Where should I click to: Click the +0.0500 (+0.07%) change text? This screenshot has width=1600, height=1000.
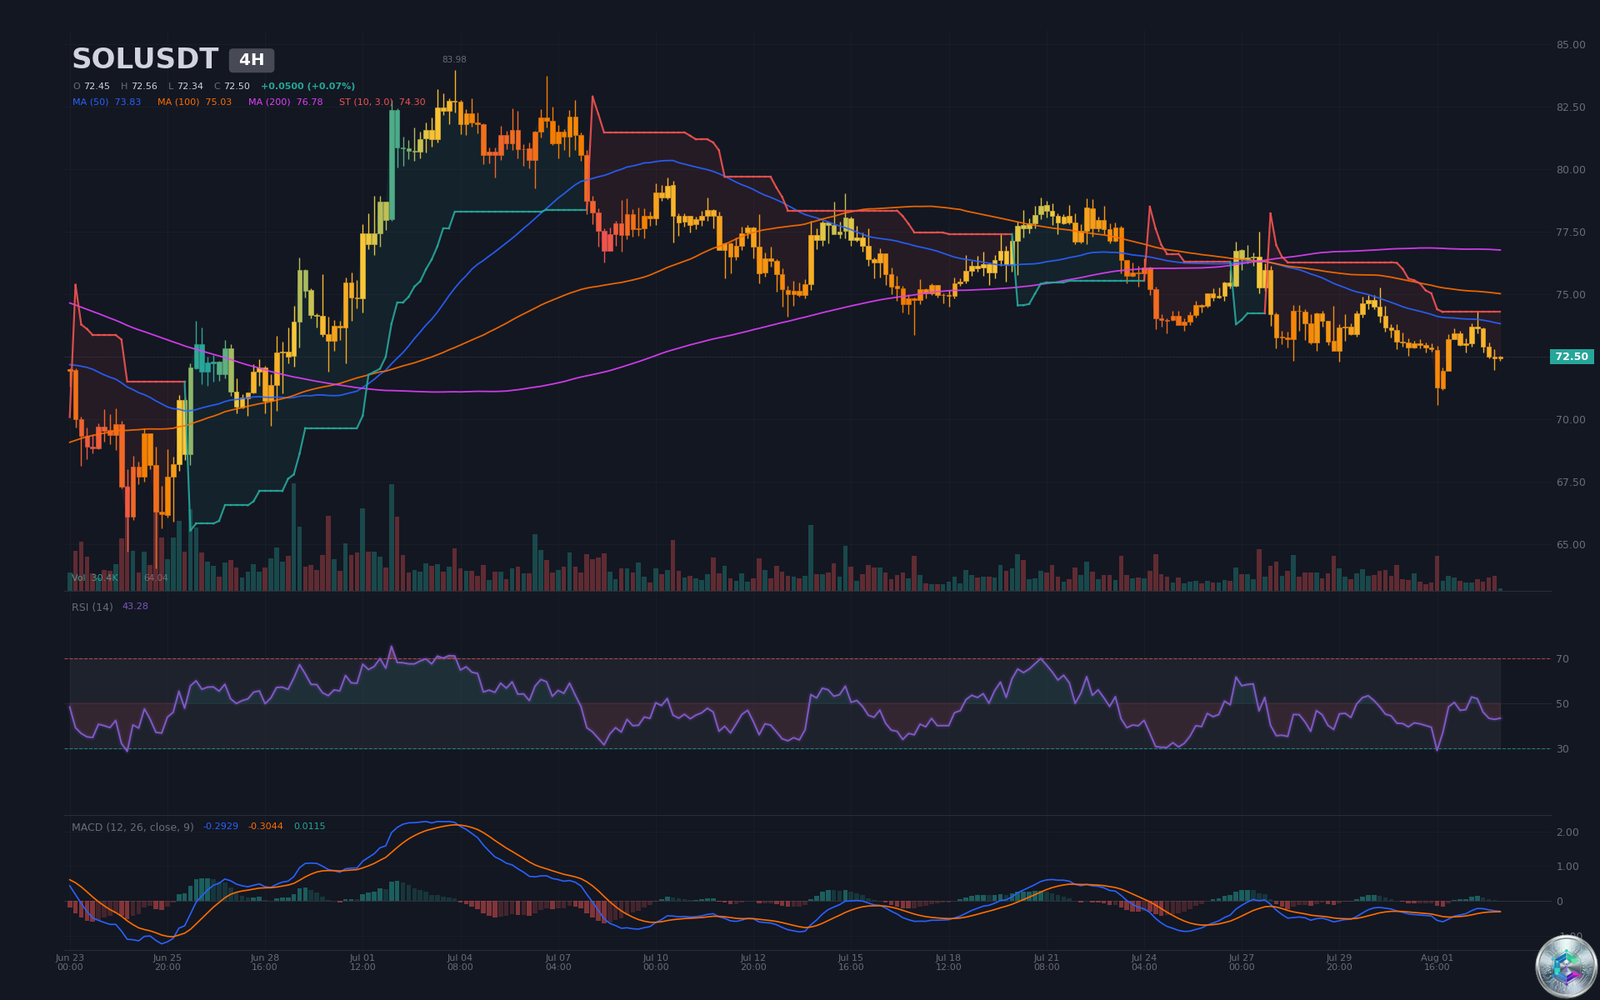point(308,86)
